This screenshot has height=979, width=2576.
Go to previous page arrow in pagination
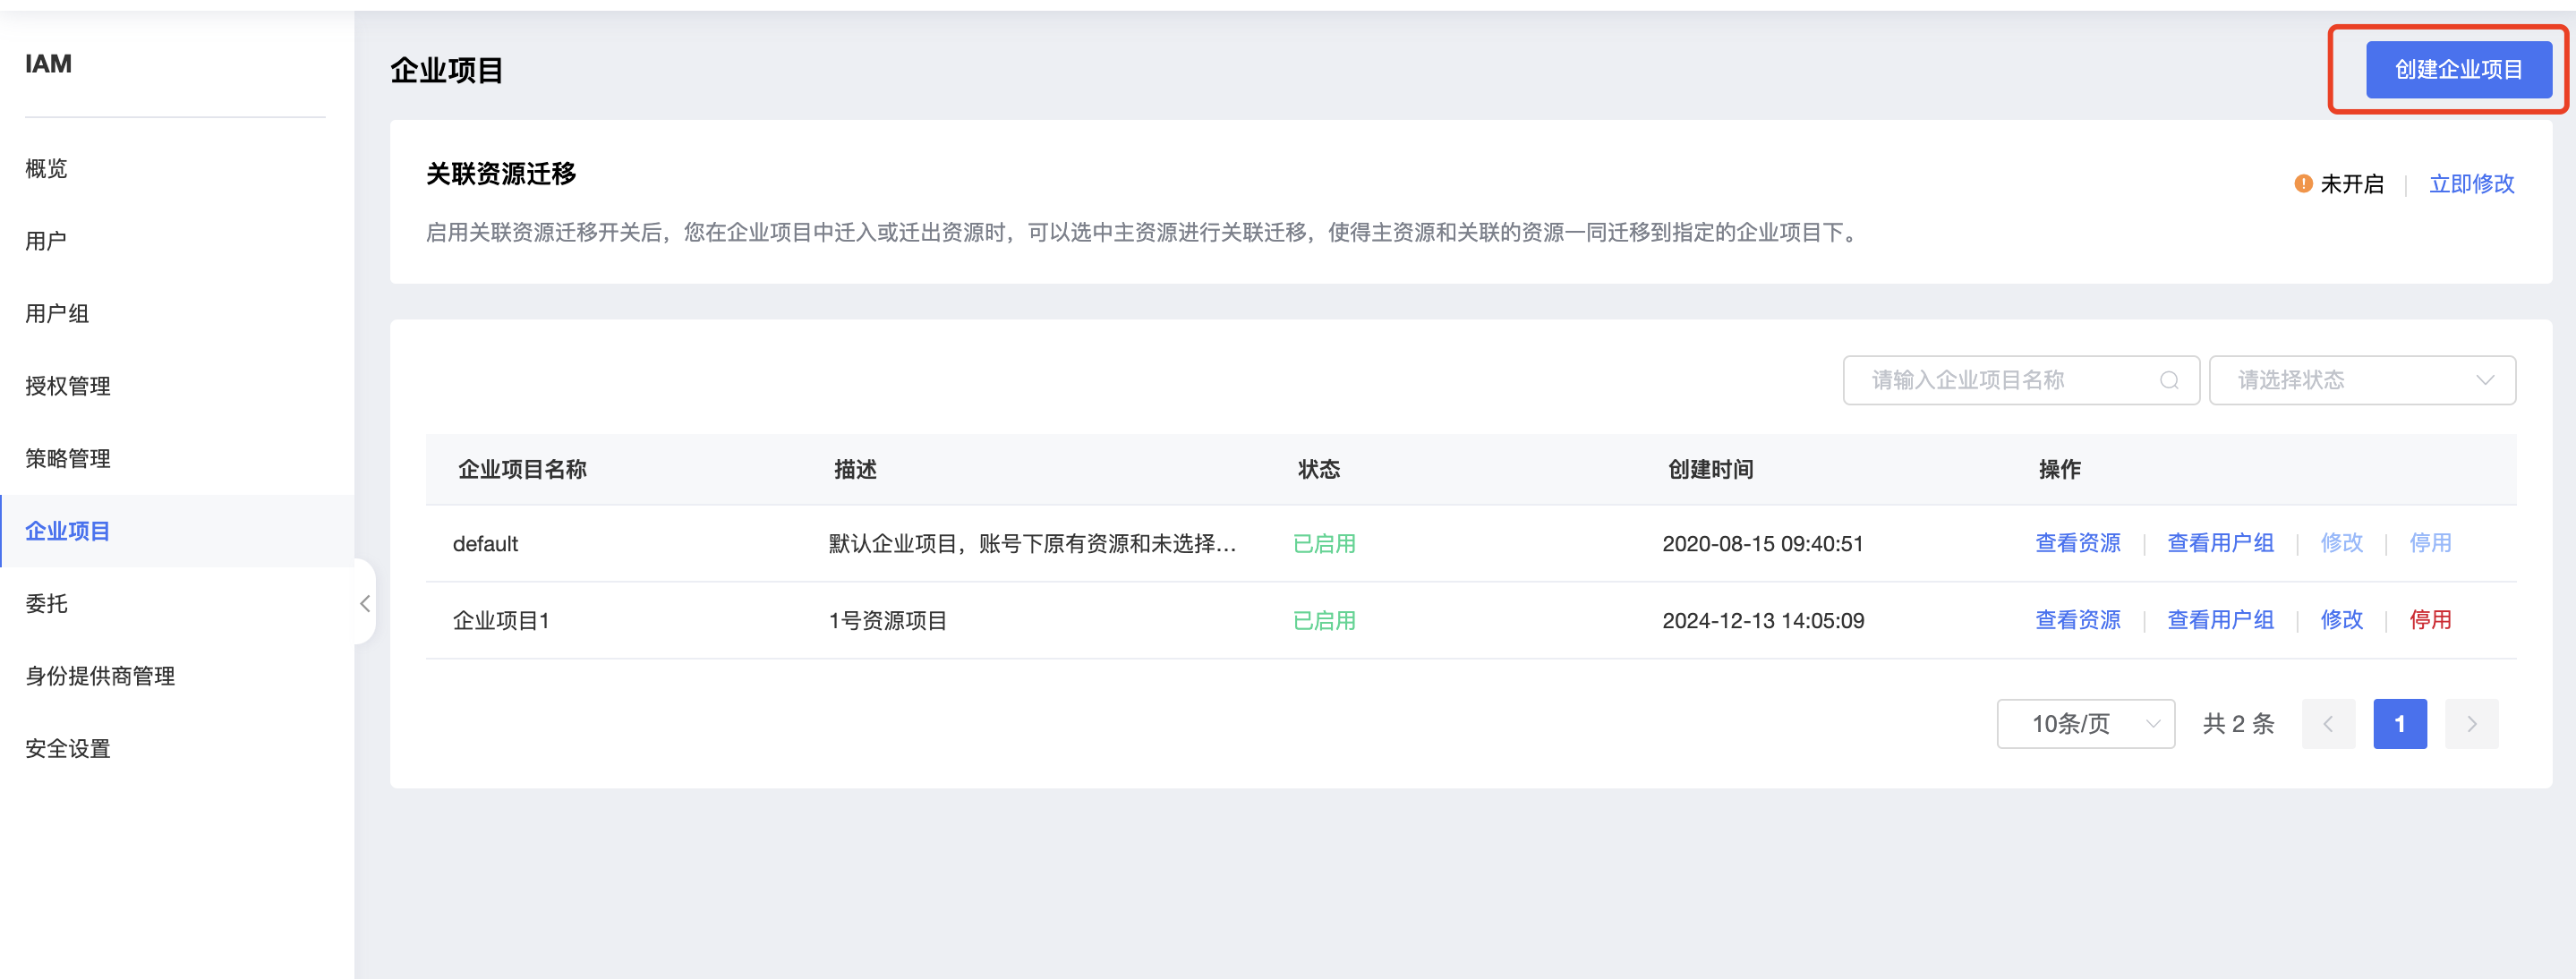coord(2328,723)
